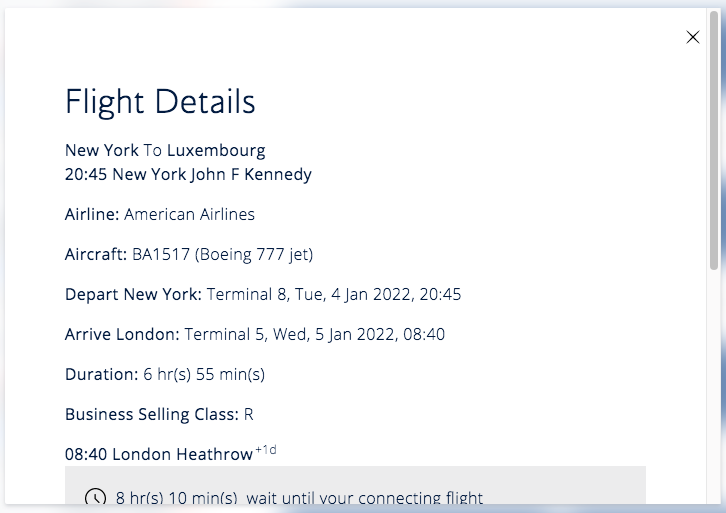
Task: Click the American Airlines airline name
Action: [189, 214]
